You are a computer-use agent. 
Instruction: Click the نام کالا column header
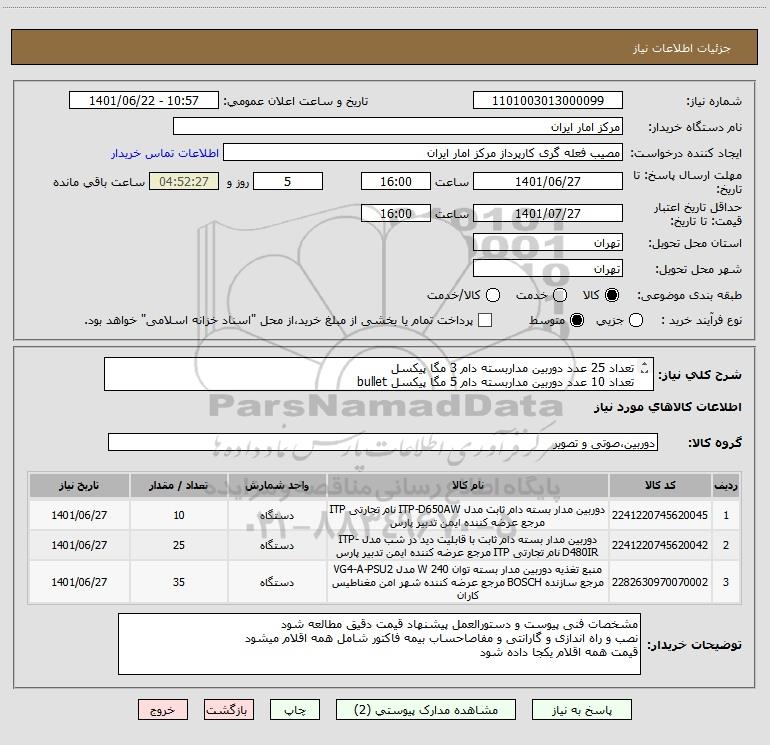pyautogui.click(x=468, y=485)
